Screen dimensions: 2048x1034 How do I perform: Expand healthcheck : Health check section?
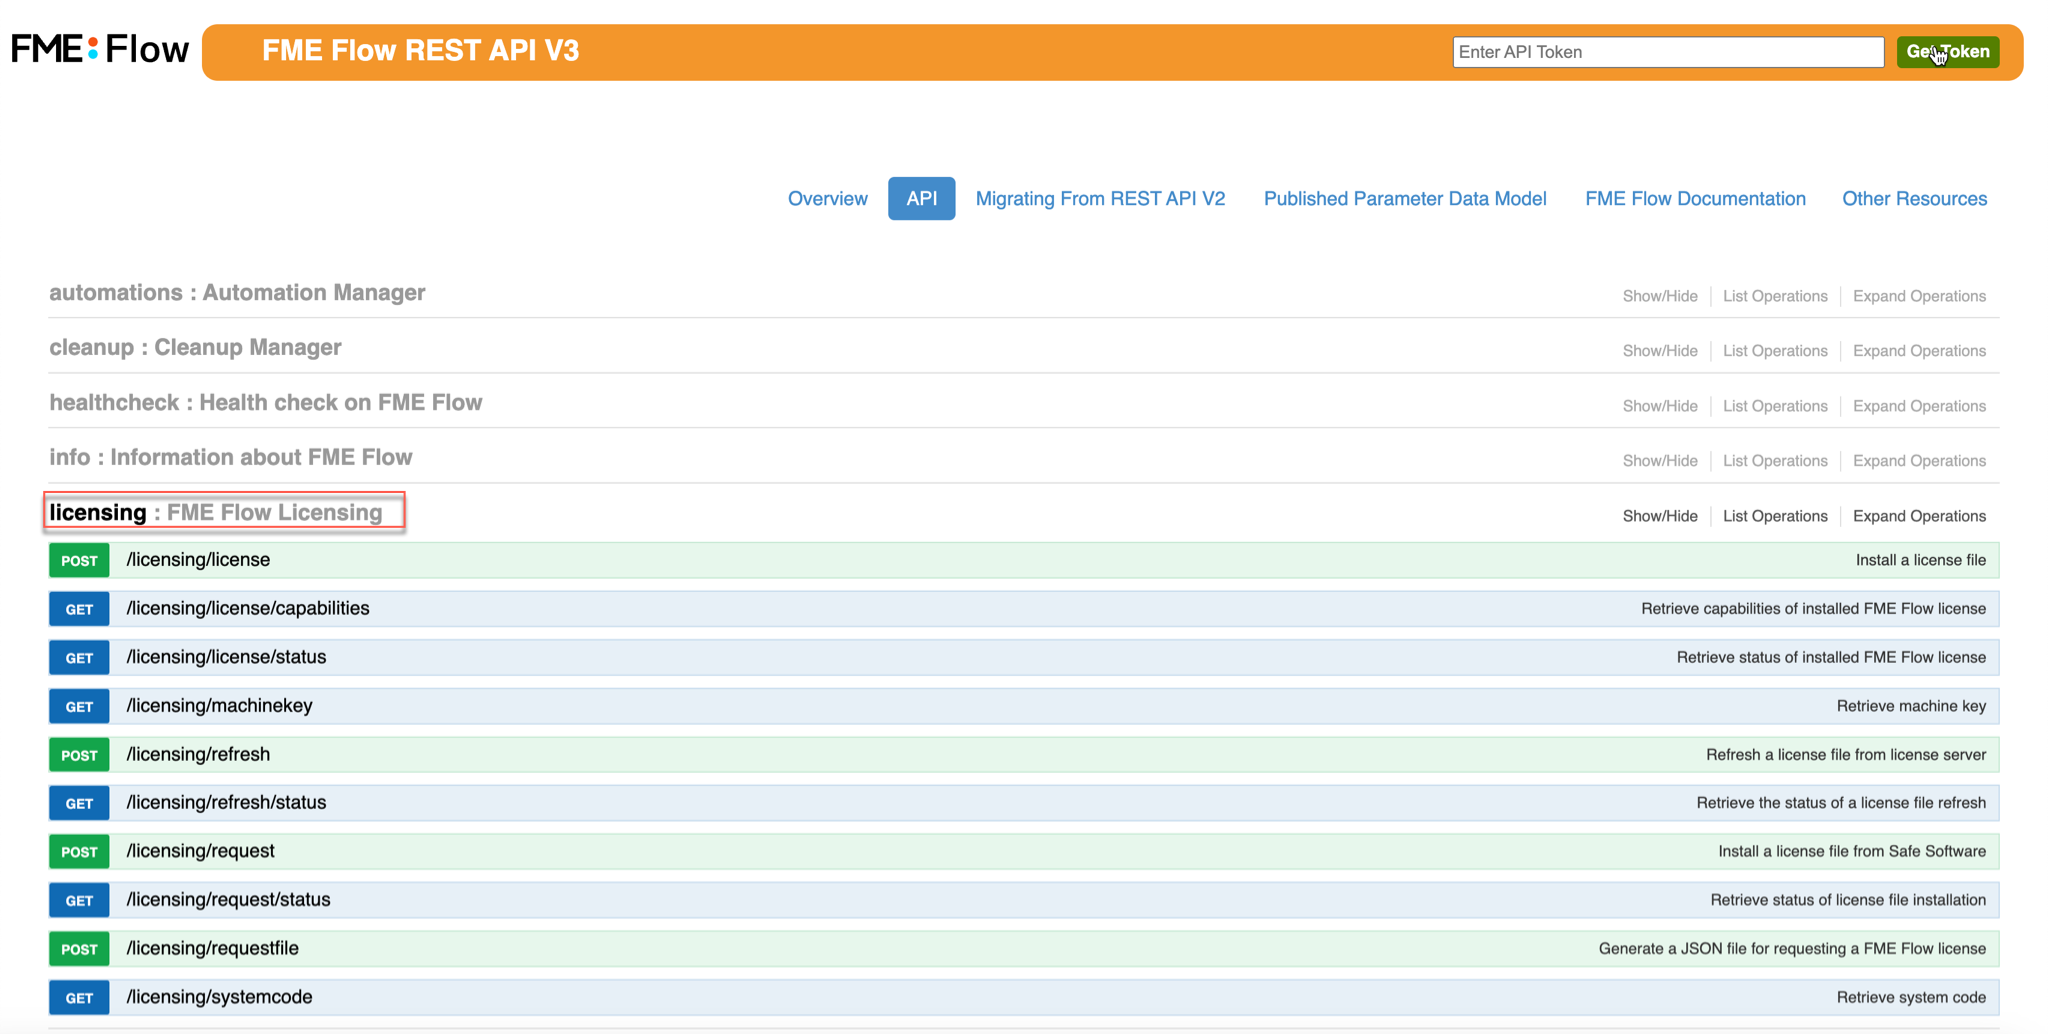point(266,403)
